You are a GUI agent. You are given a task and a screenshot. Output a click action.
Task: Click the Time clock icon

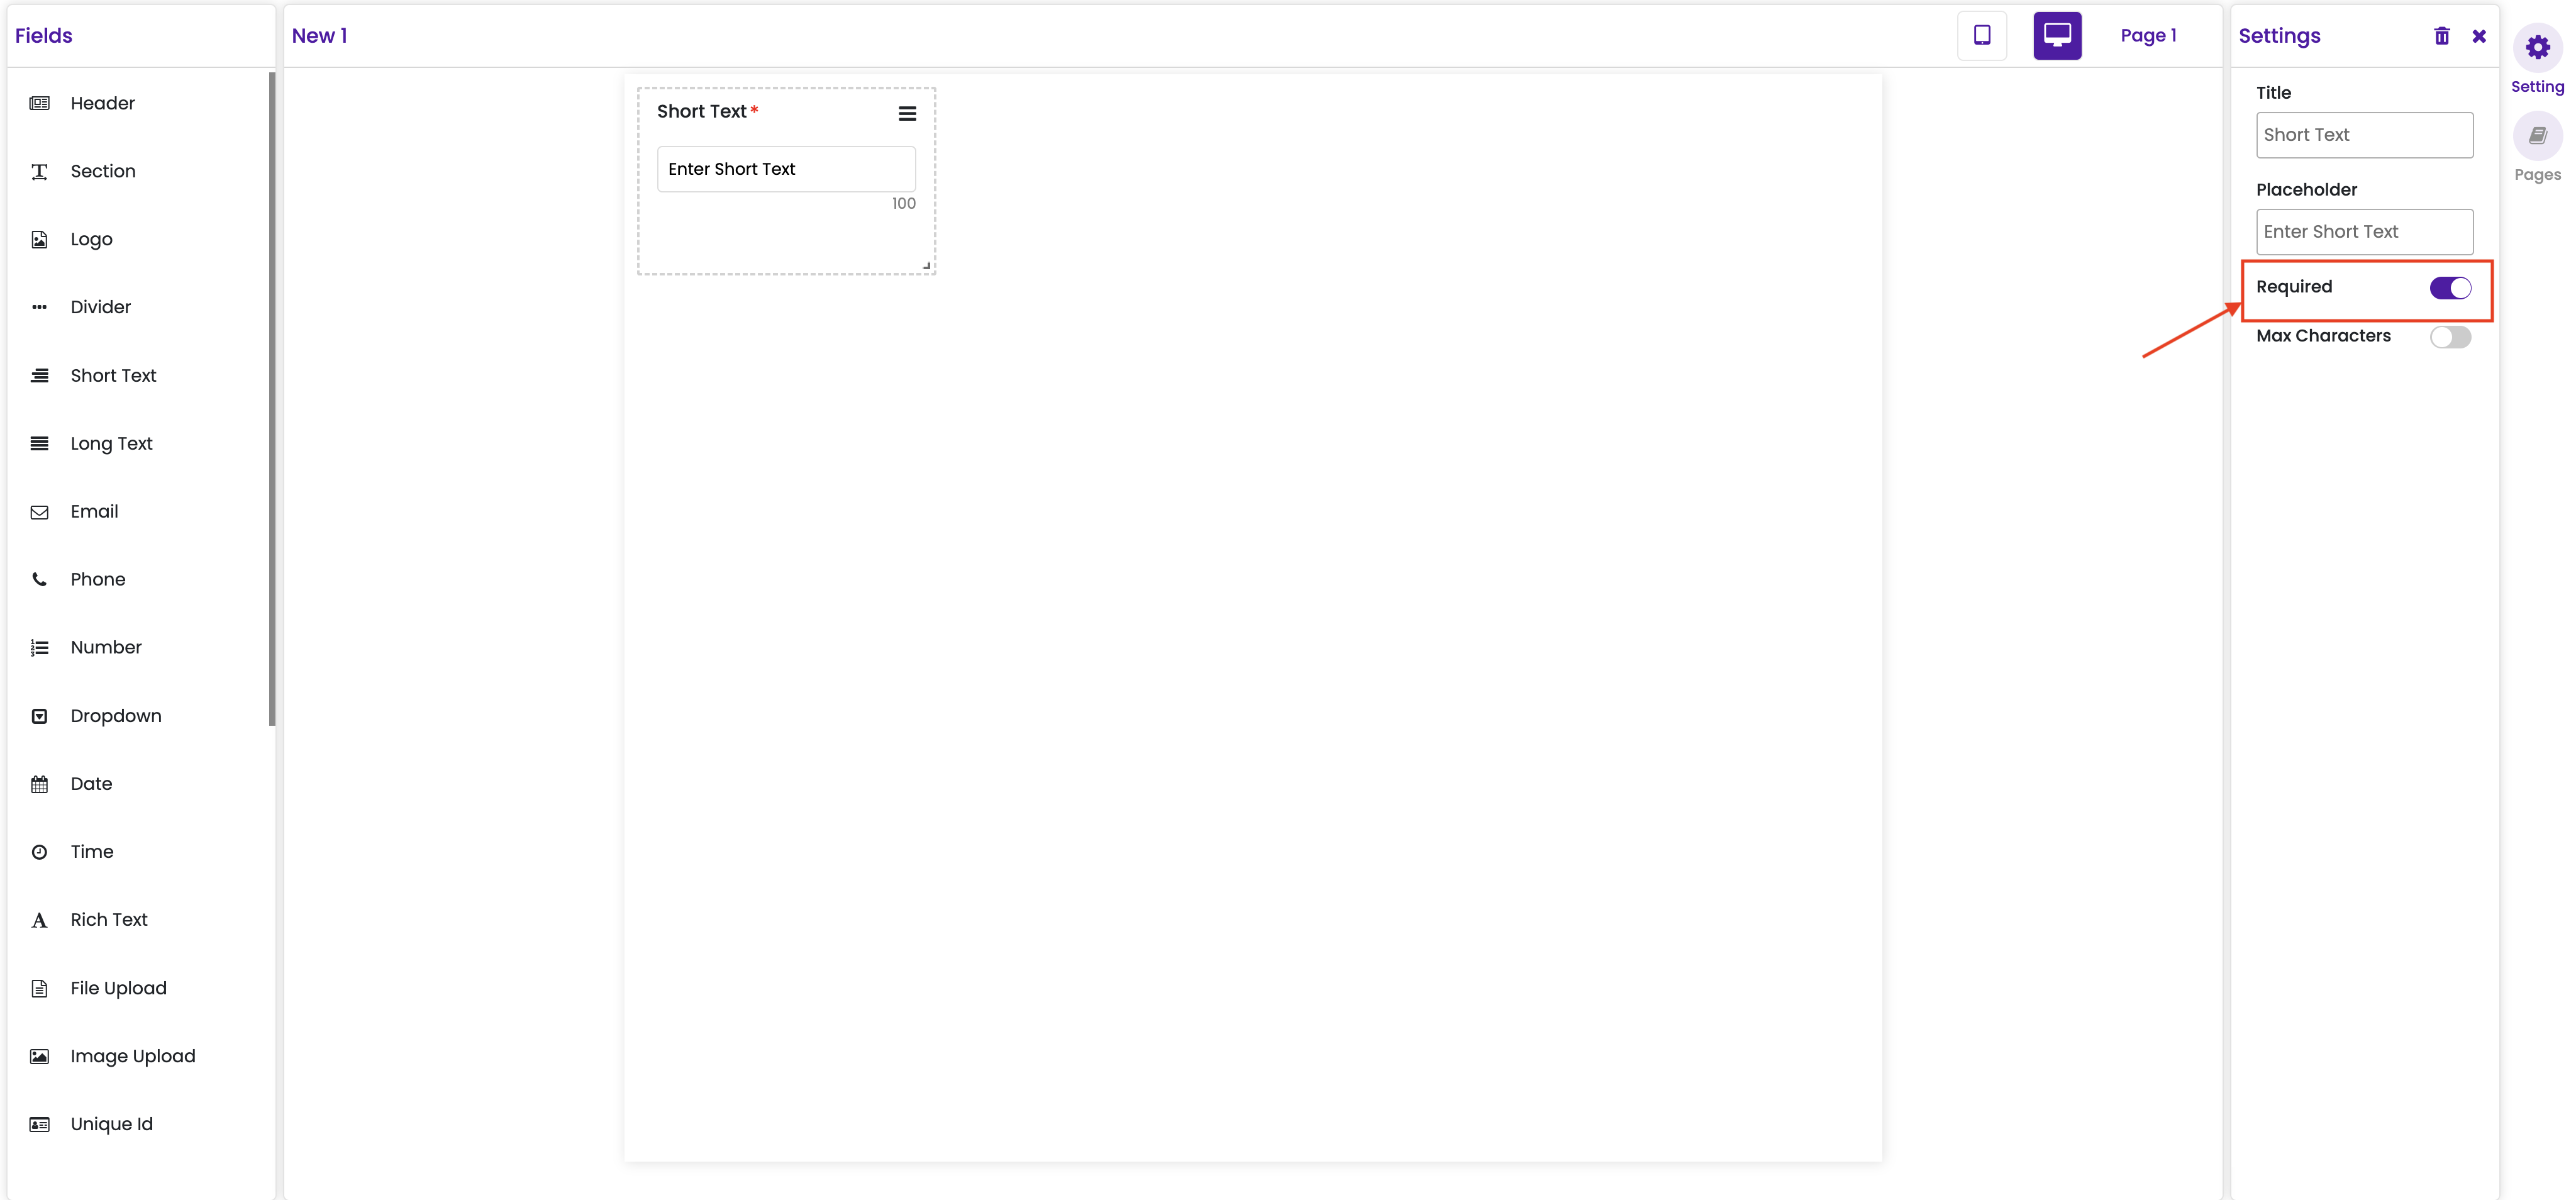point(39,852)
